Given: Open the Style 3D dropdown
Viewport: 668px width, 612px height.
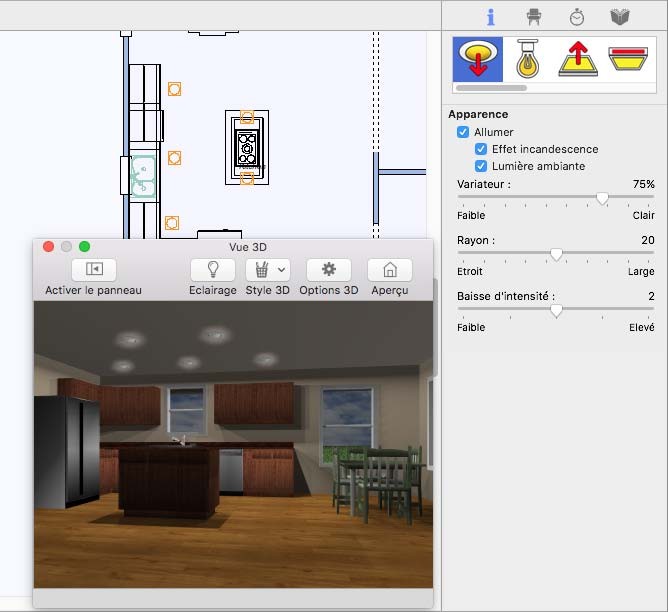Looking at the screenshot, I should click(267, 269).
